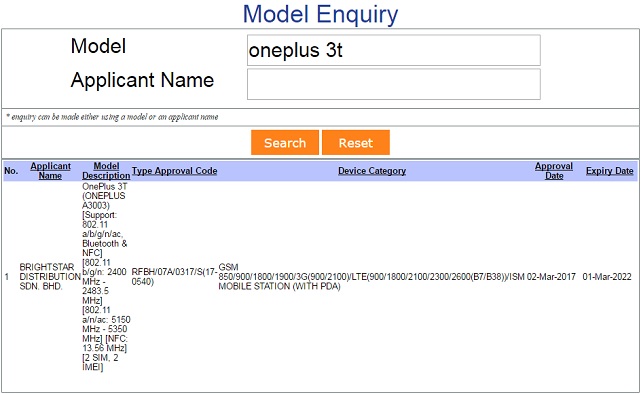
Task: Sort by Expiry Date column header
Action: coord(610,171)
